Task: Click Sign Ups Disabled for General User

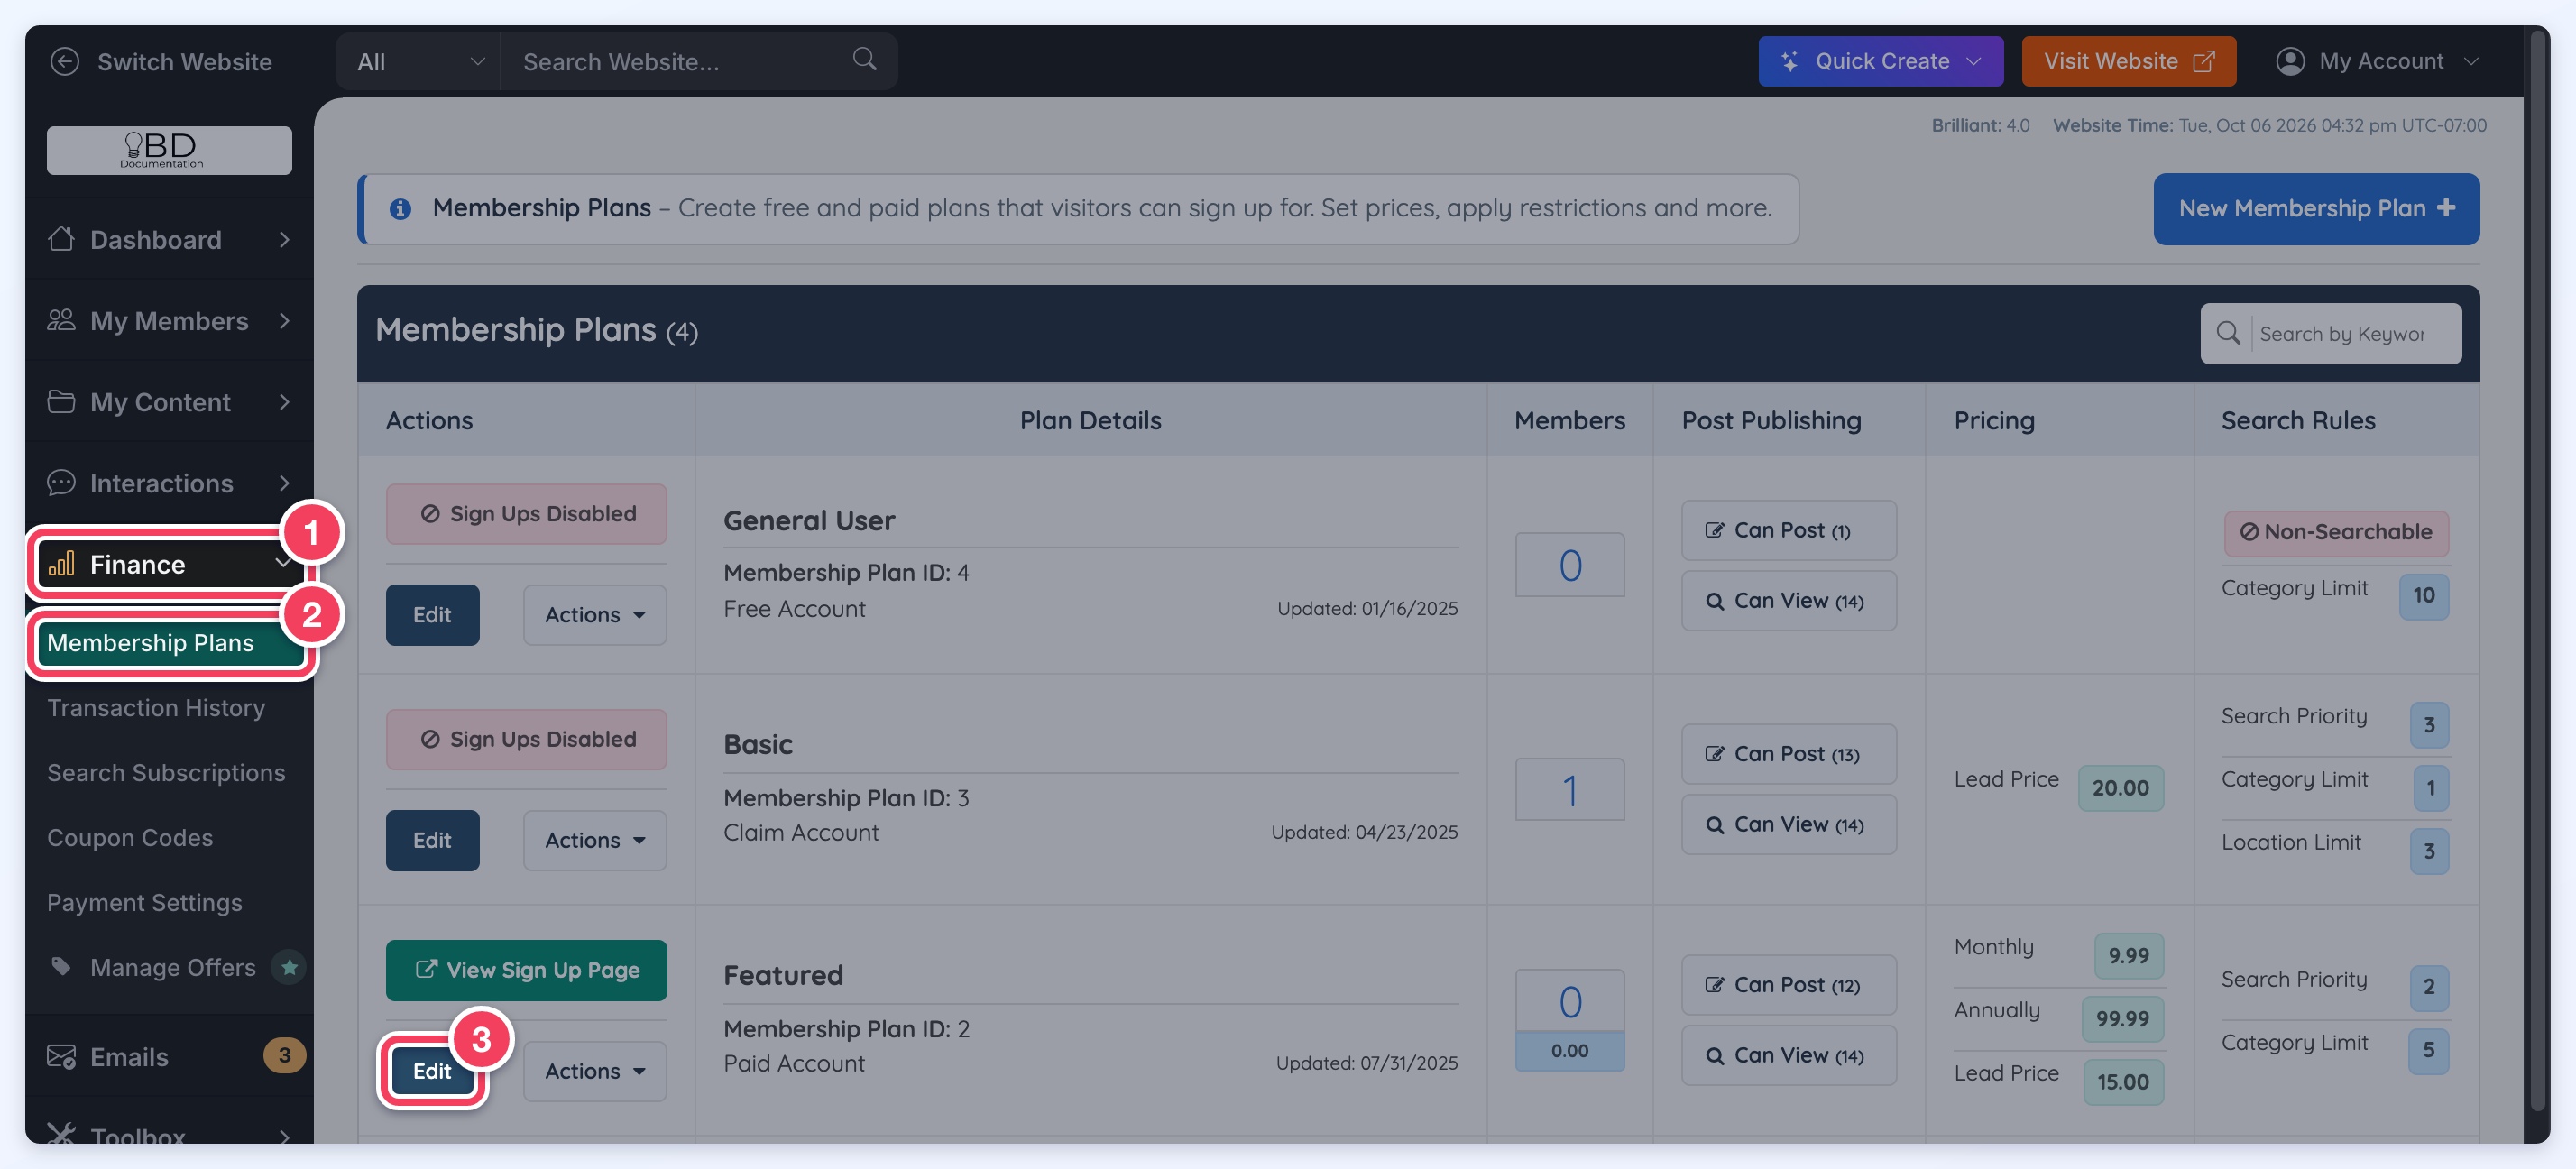Action: 526,513
